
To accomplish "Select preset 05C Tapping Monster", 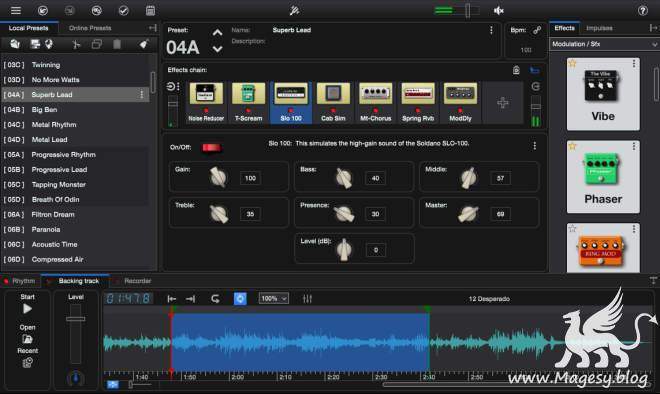I will coord(75,184).
